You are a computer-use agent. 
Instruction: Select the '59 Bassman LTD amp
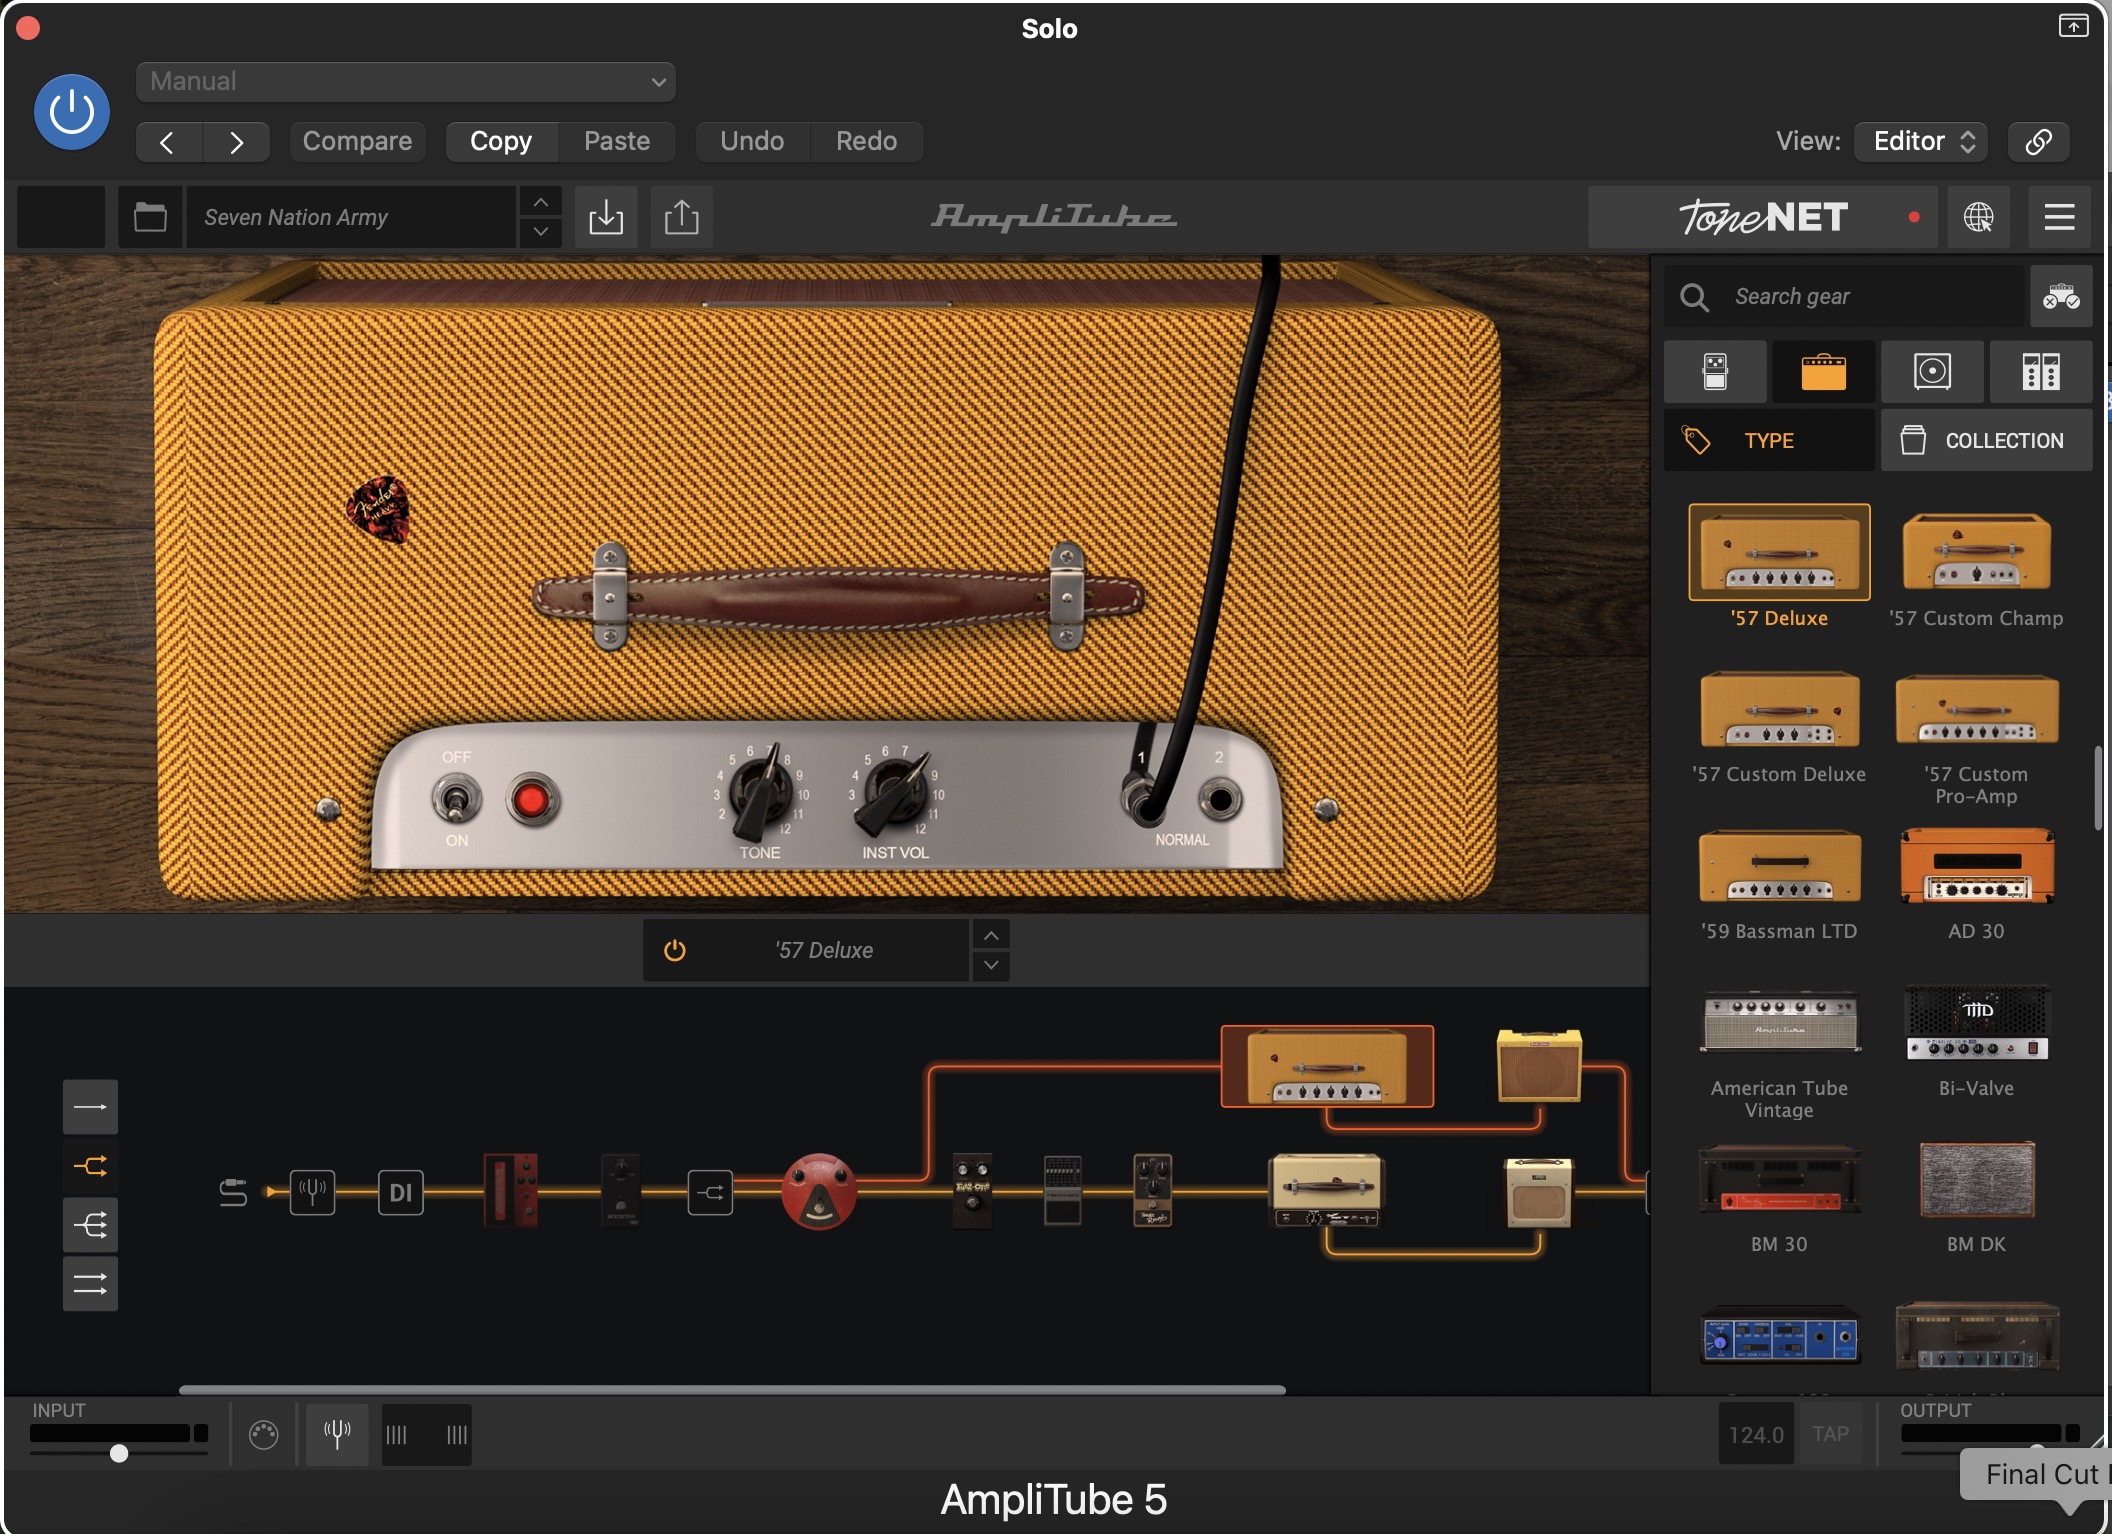coord(1779,866)
